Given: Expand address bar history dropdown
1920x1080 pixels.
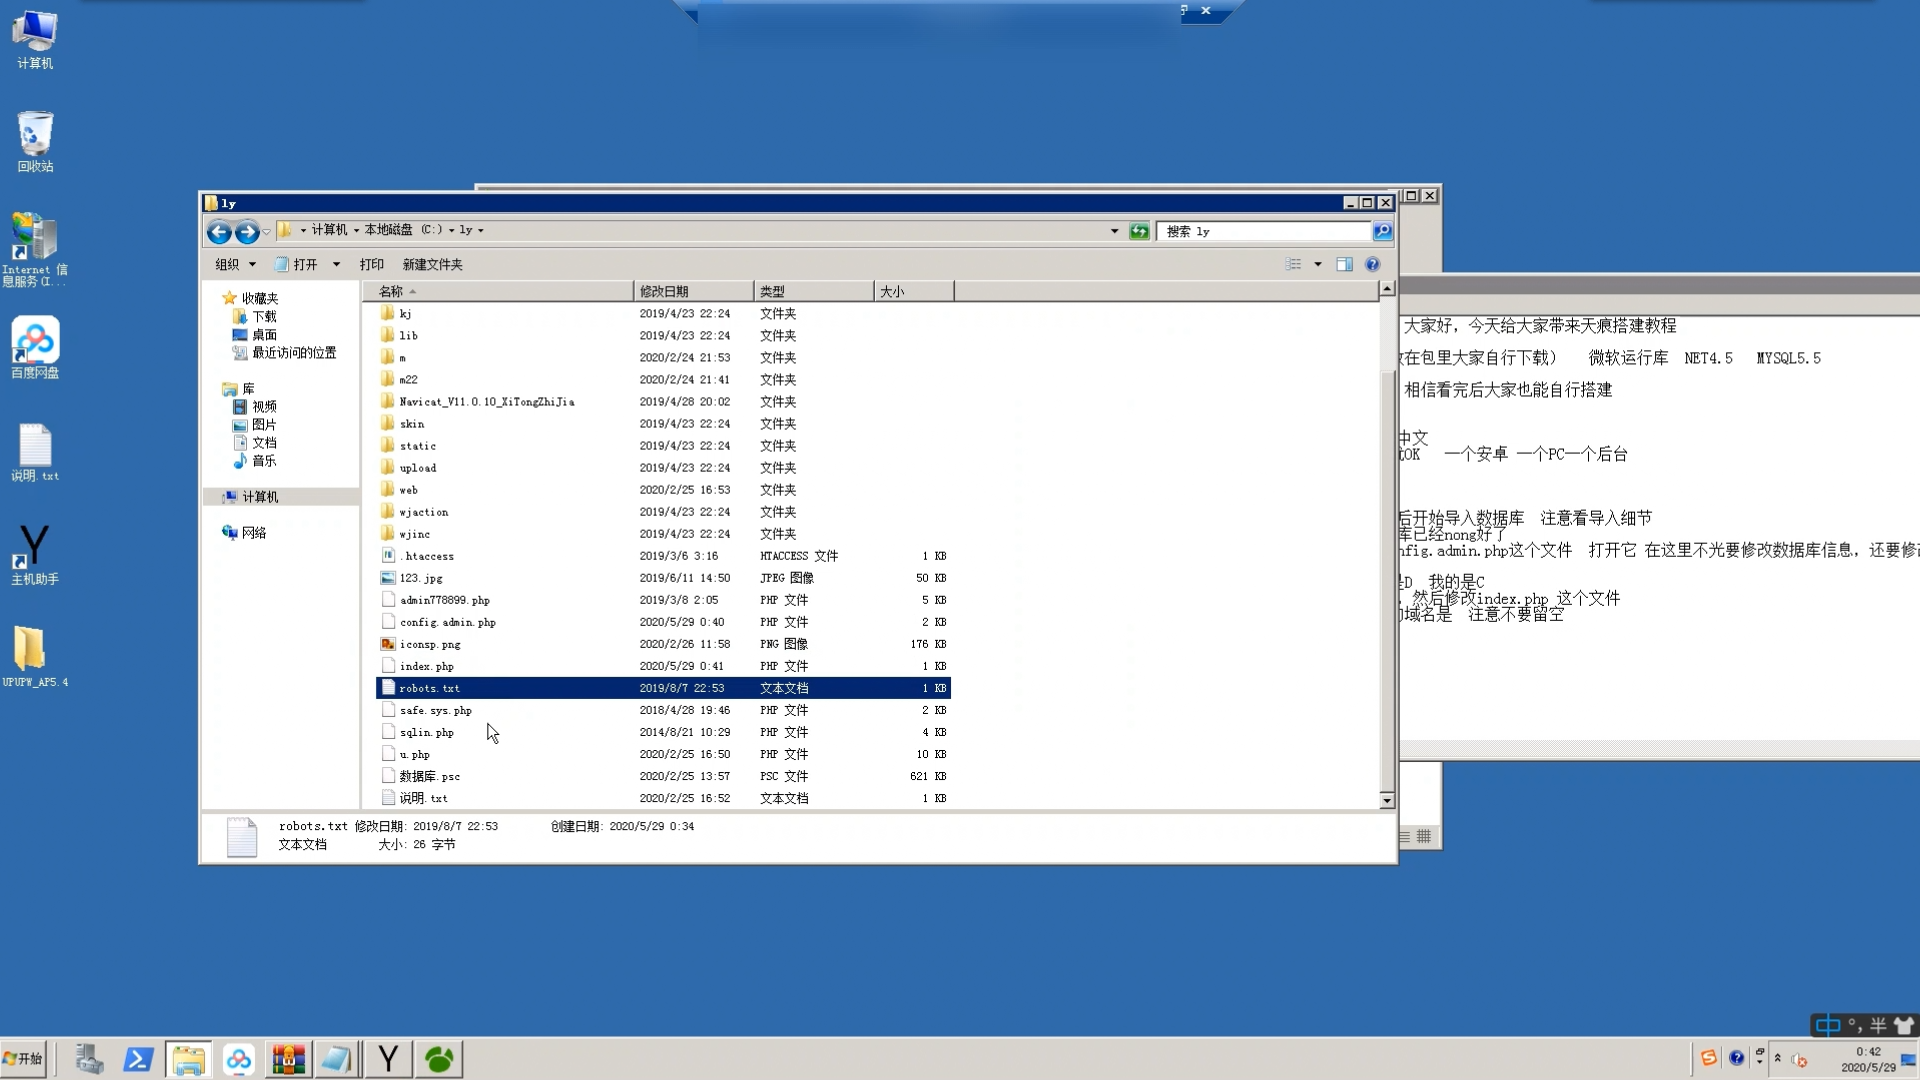Looking at the screenshot, I should (x=1114, y=231).
